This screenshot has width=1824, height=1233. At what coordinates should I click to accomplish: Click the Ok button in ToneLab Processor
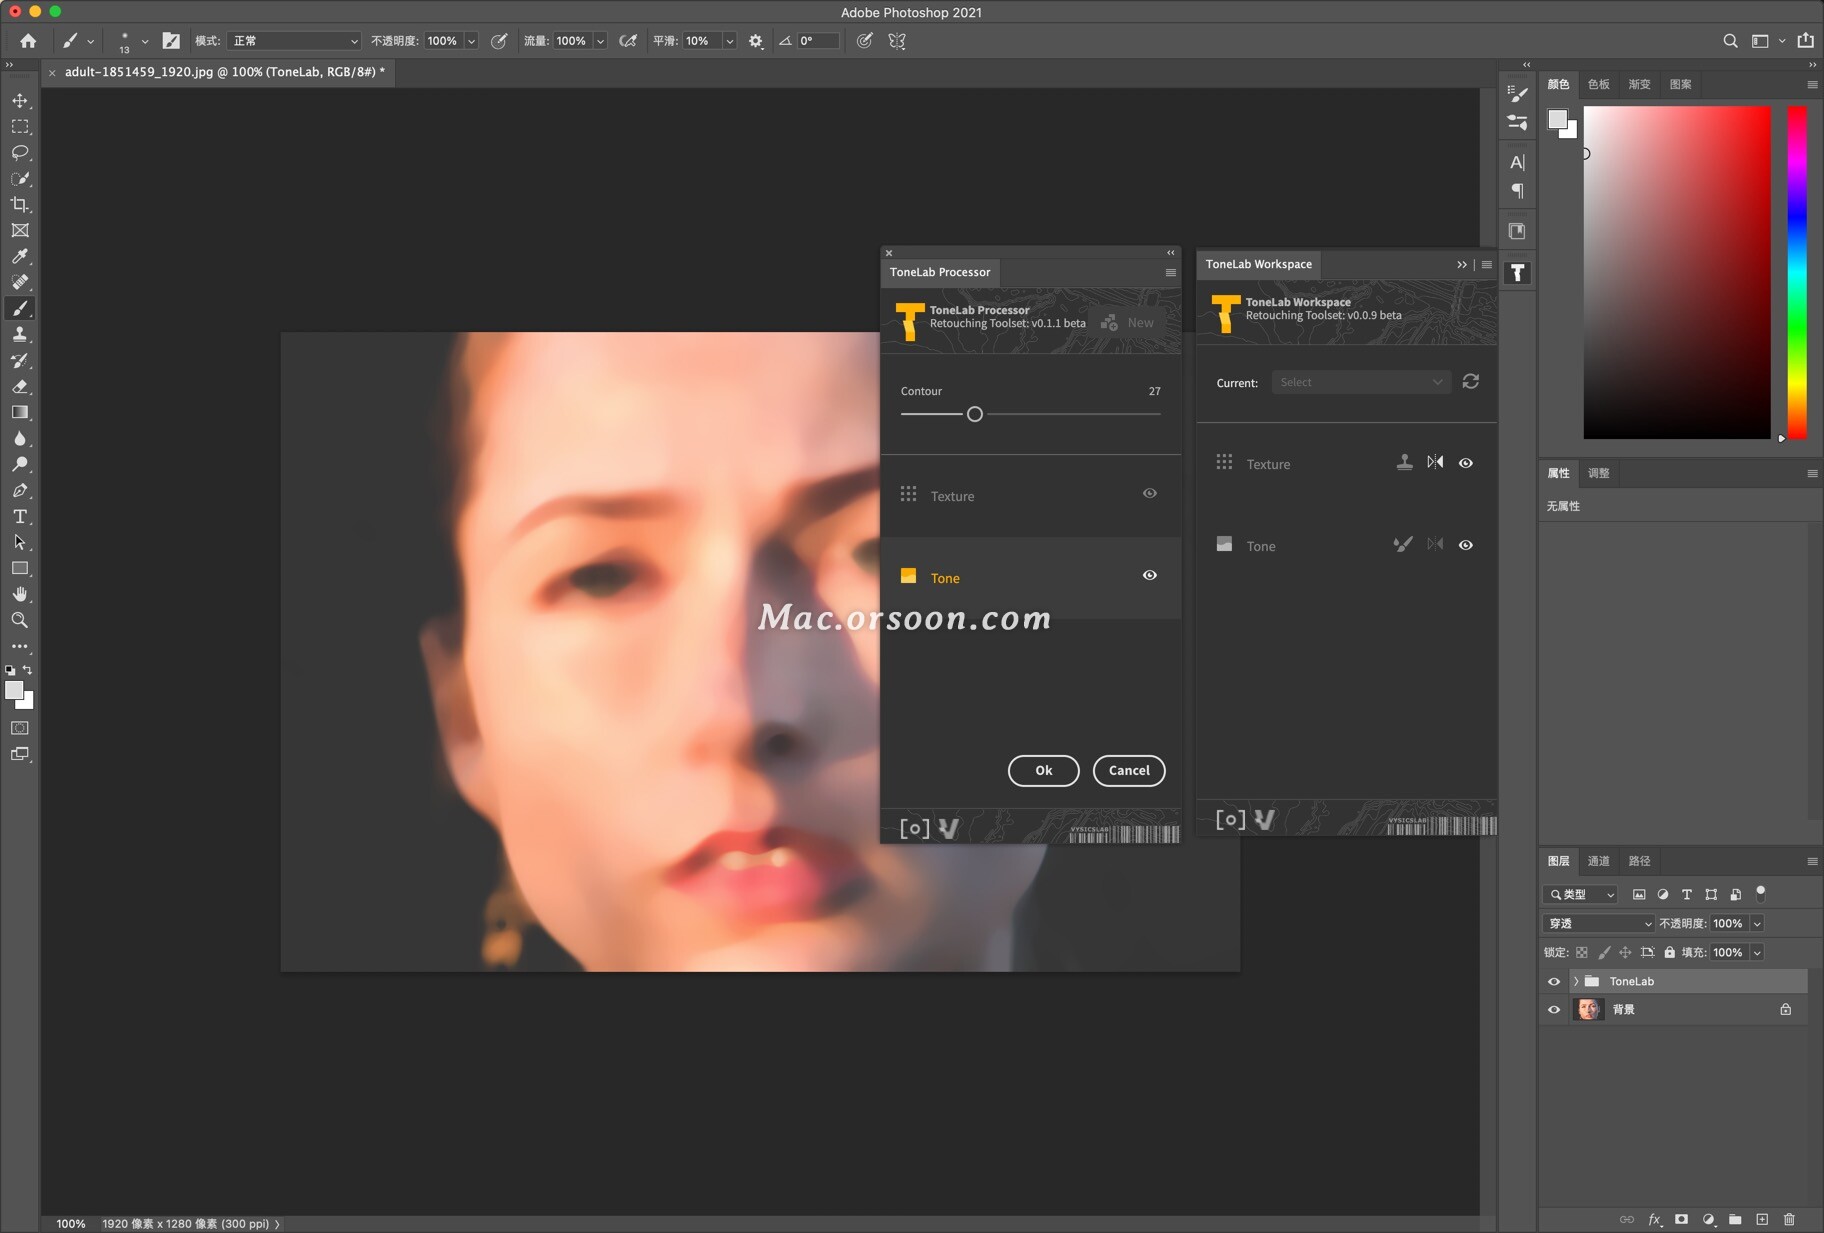click(x=1043, y=771)
